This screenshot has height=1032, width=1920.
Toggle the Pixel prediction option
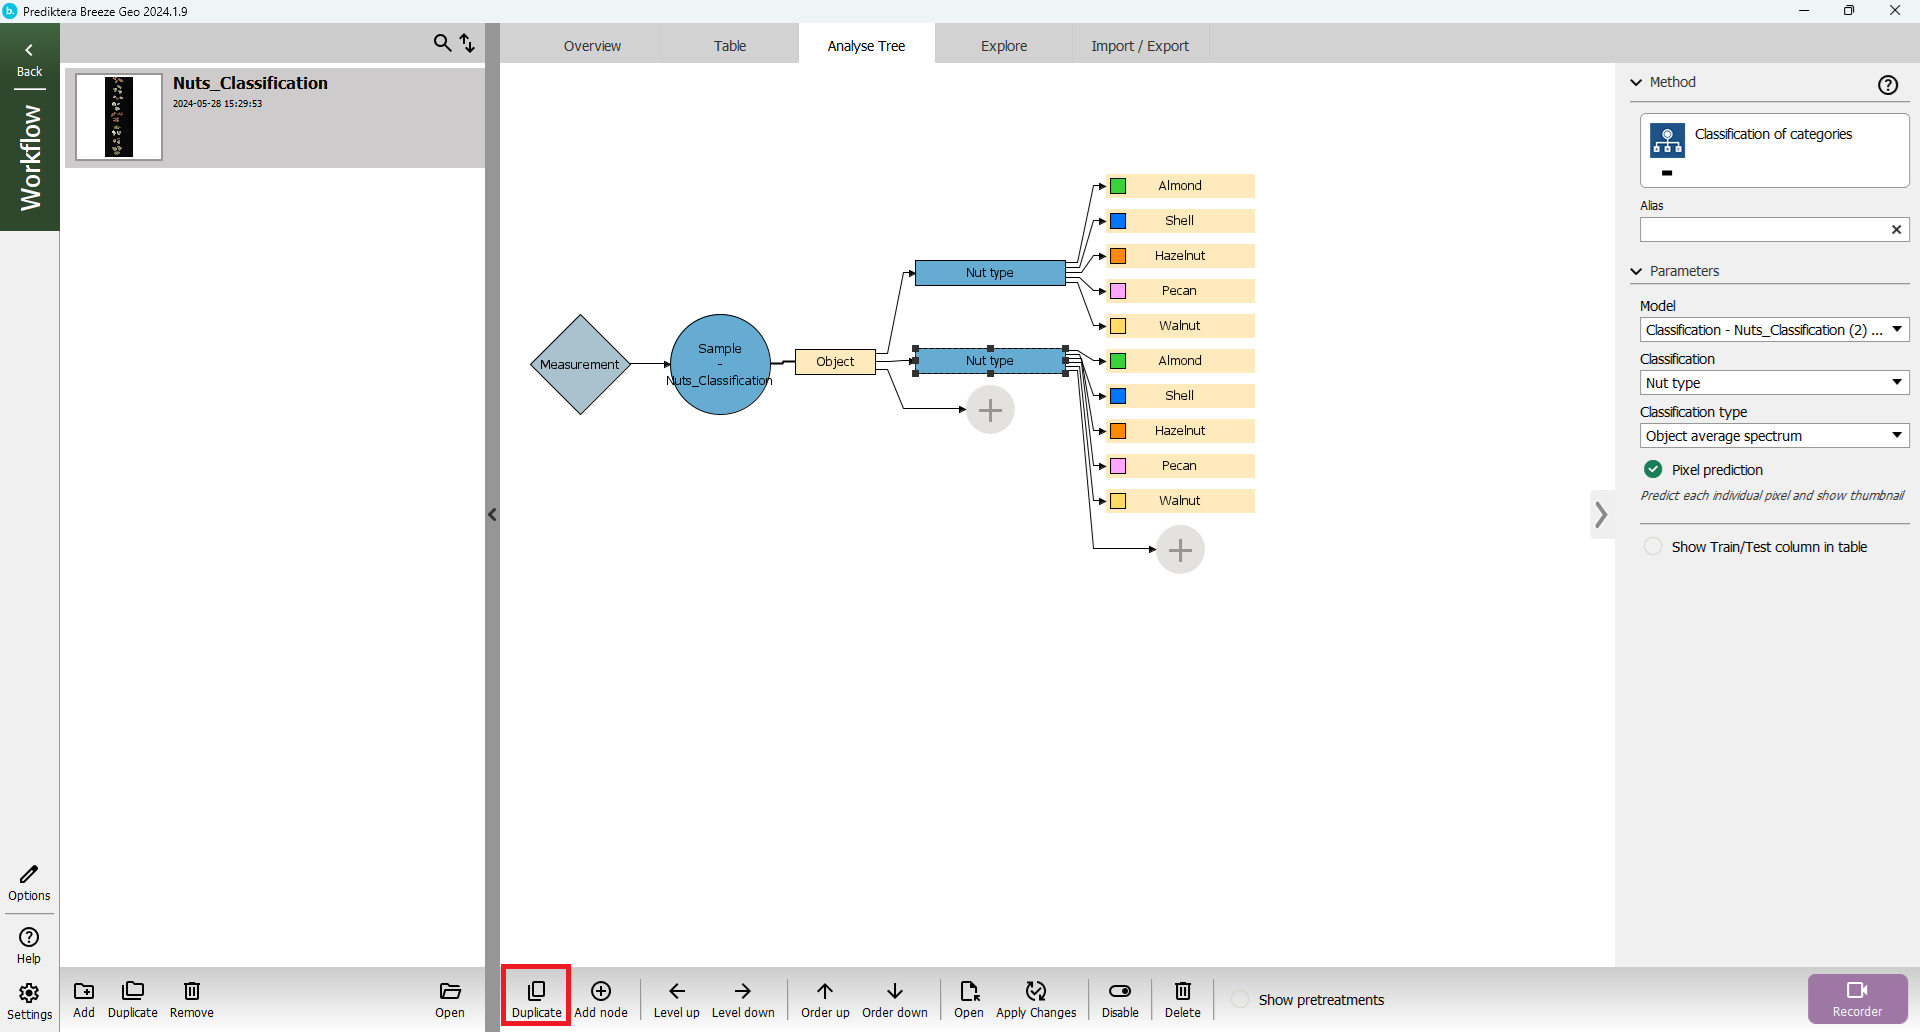click(1653, 470)
